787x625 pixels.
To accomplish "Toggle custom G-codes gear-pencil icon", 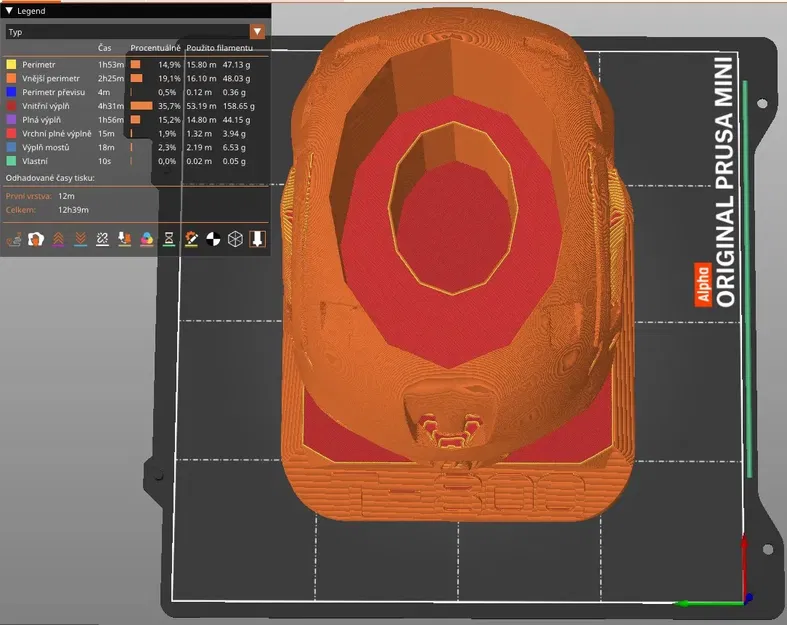I will pyautogui.click(x=191, y=239).
